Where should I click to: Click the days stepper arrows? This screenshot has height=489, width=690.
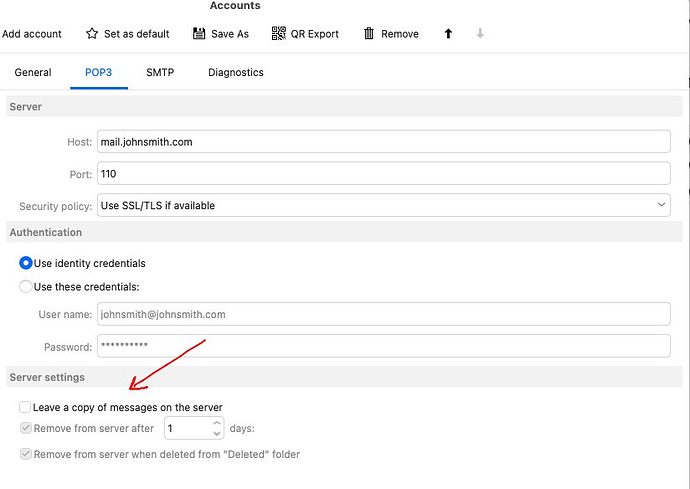coord(217,429)
